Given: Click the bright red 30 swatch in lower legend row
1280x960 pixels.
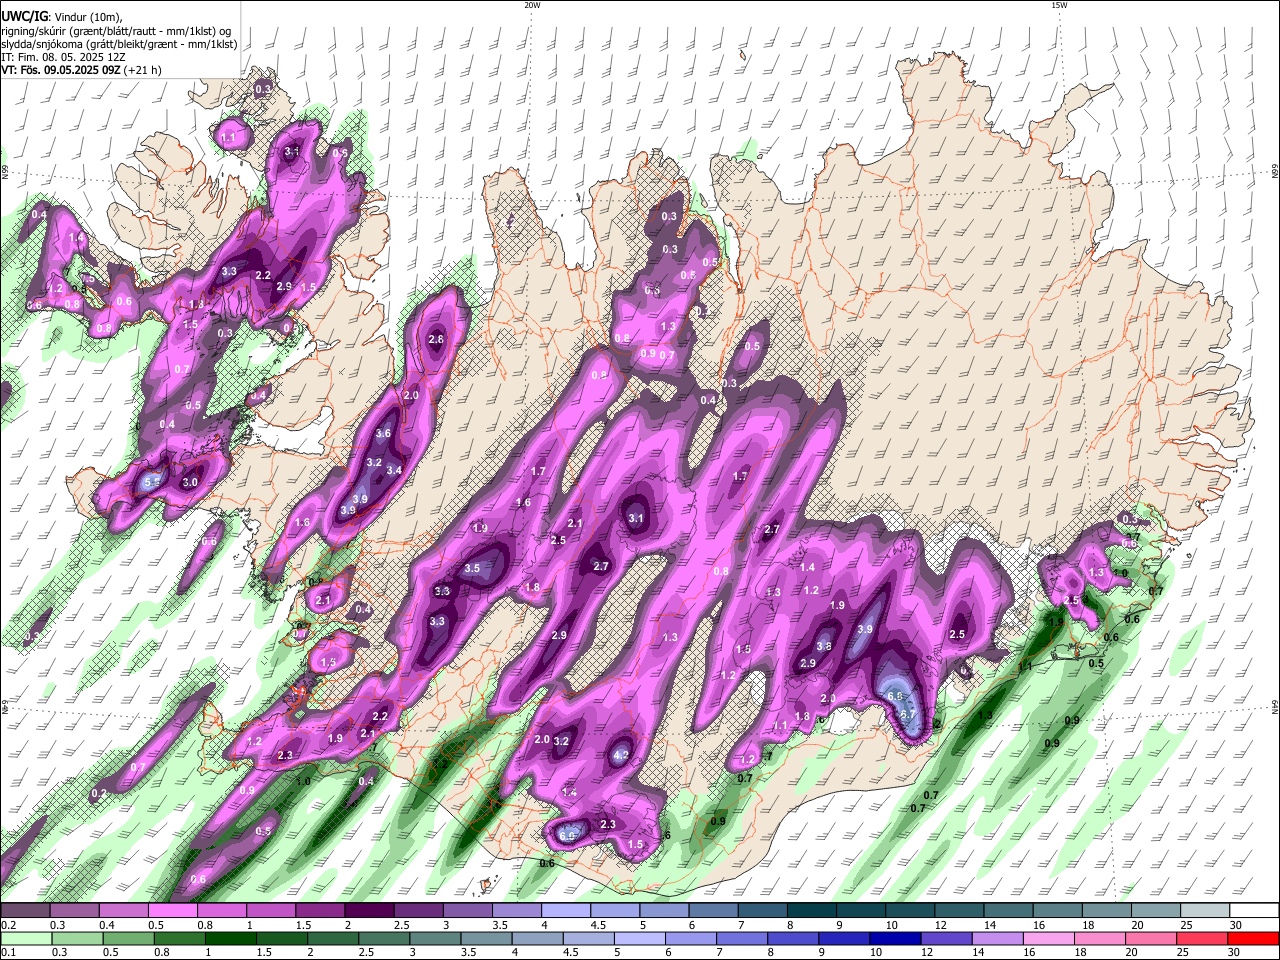Looking at the screenshot, I should [1255, 938].
